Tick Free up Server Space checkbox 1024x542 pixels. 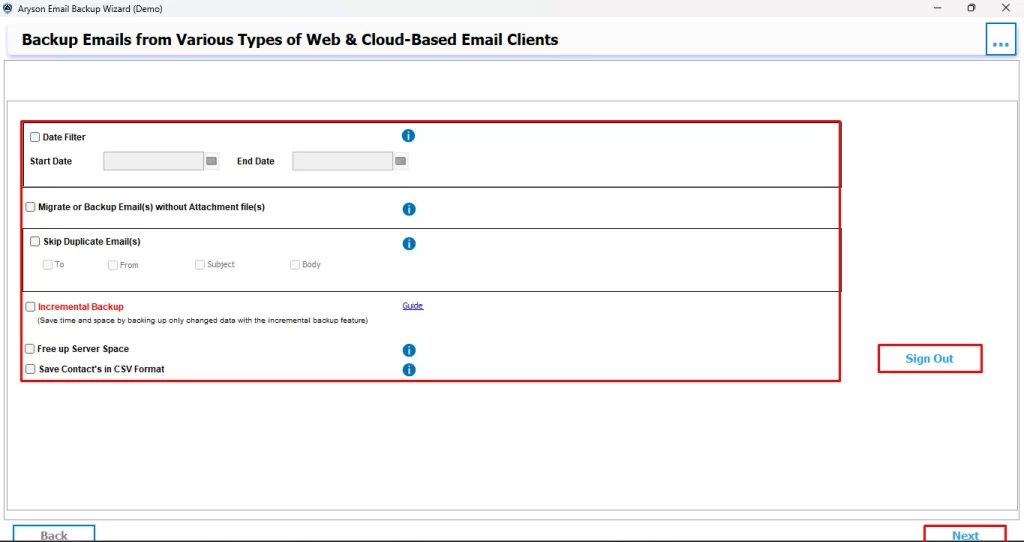(30, 349)
